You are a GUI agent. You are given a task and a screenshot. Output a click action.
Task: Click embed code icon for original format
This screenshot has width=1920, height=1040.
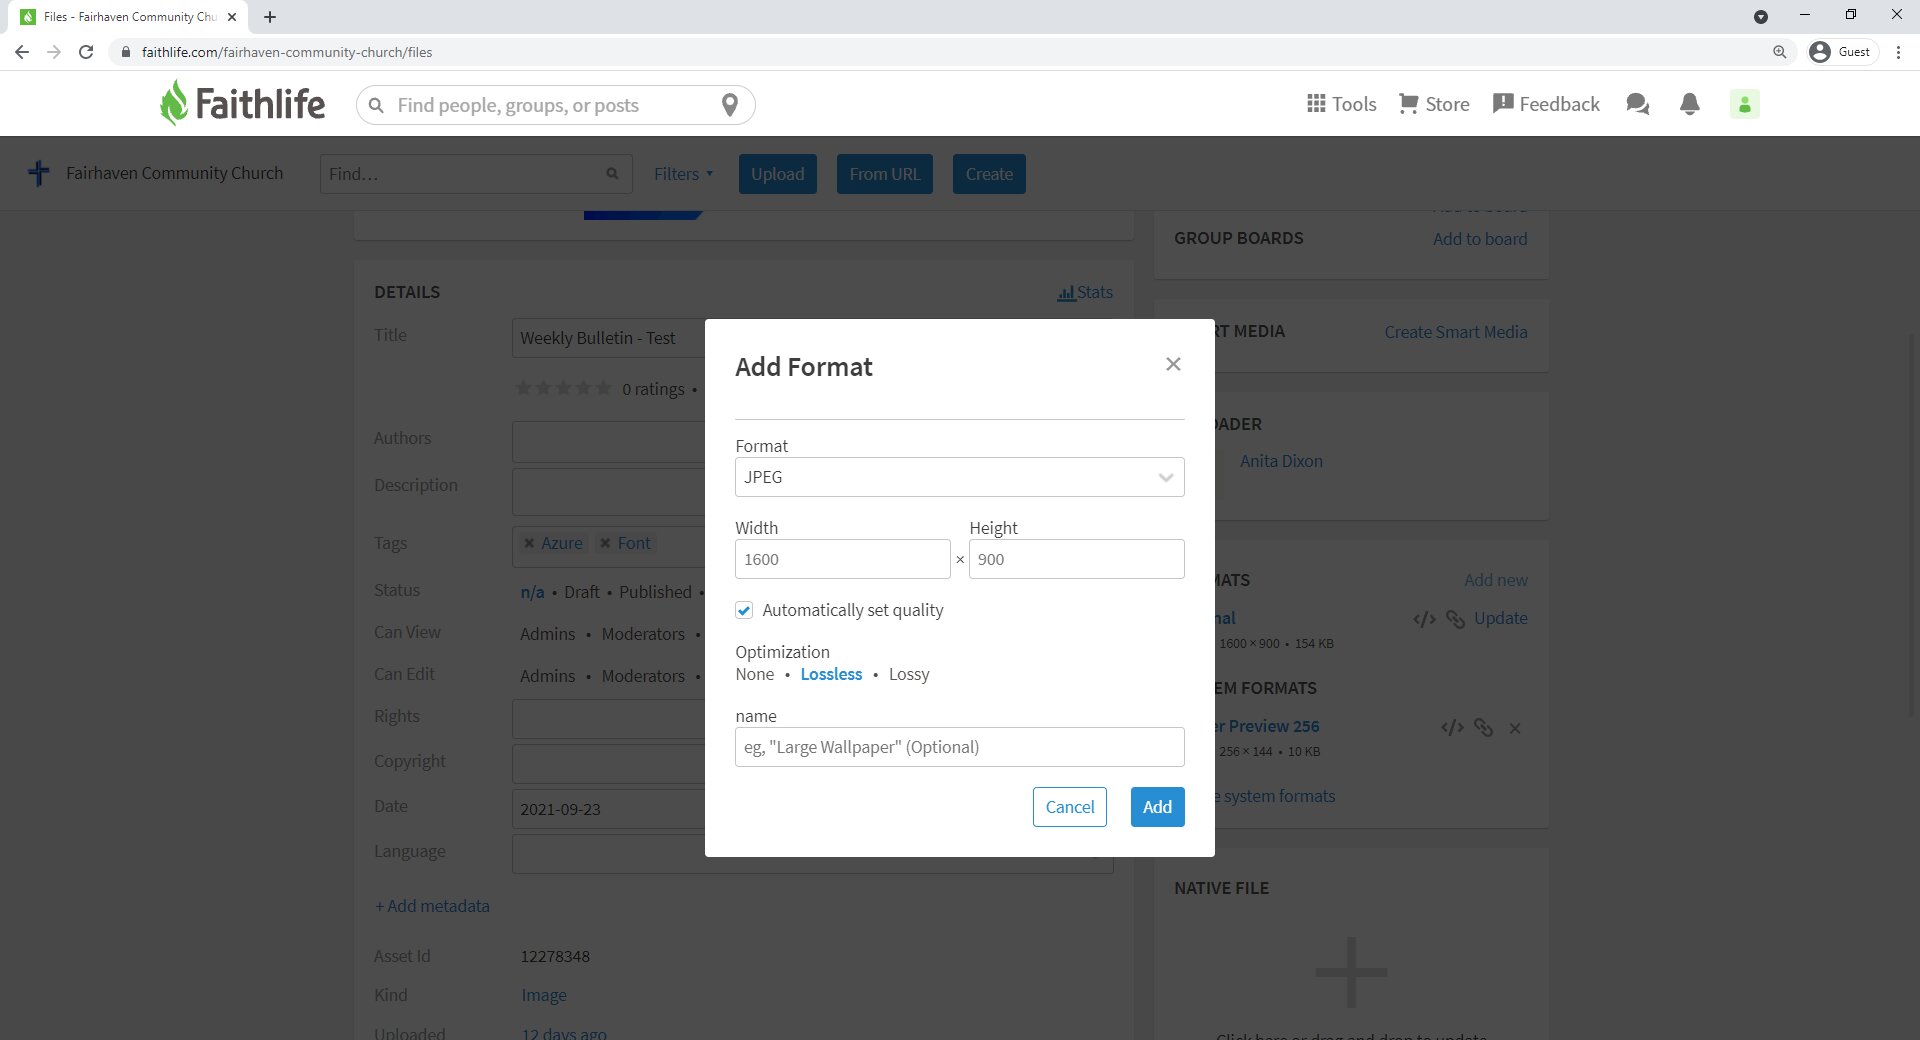tap(1424, 620)
